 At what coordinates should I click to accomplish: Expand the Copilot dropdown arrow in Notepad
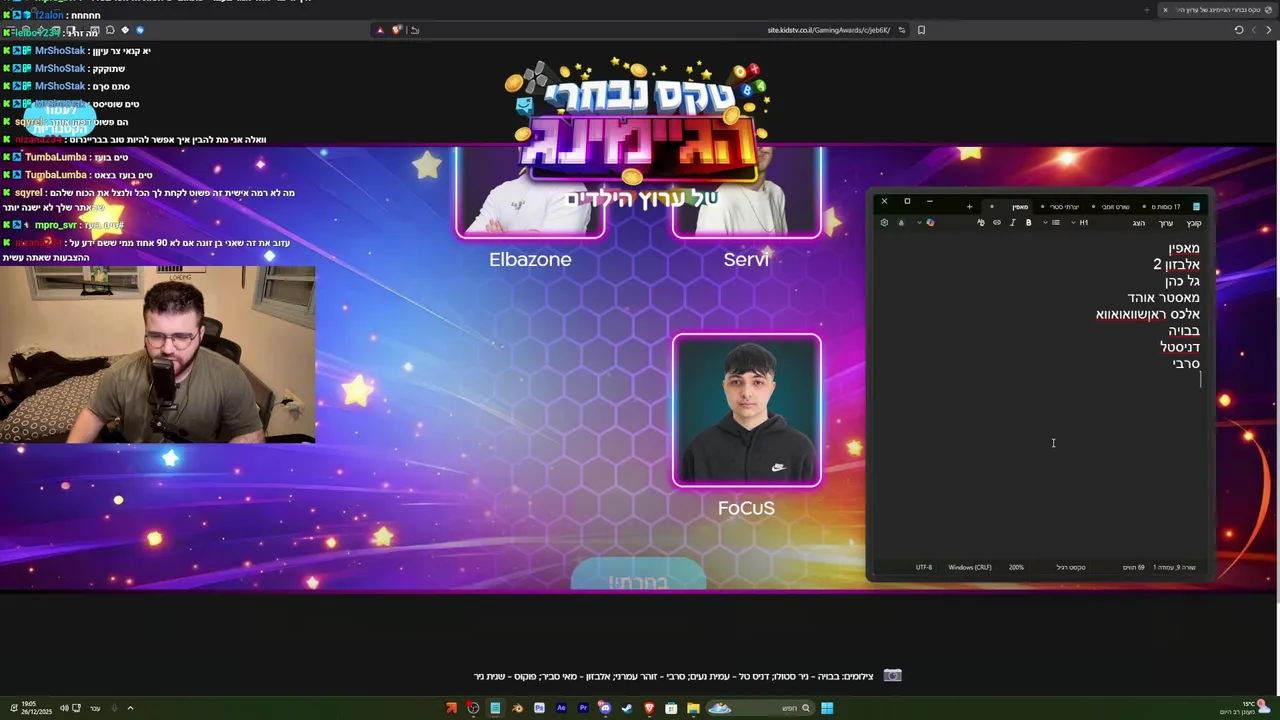[919, 222]
